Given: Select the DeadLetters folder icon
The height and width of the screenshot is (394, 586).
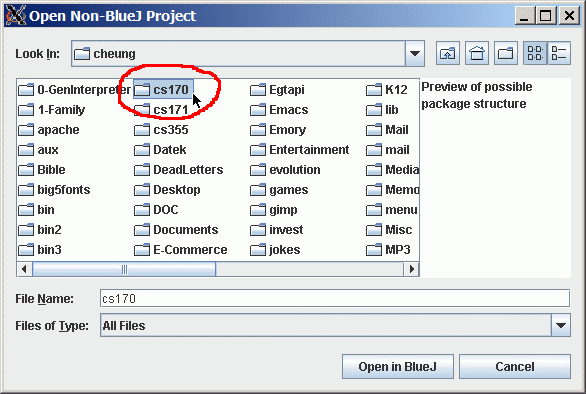Looking at the screenshot, I should click(x=142, y=170).
